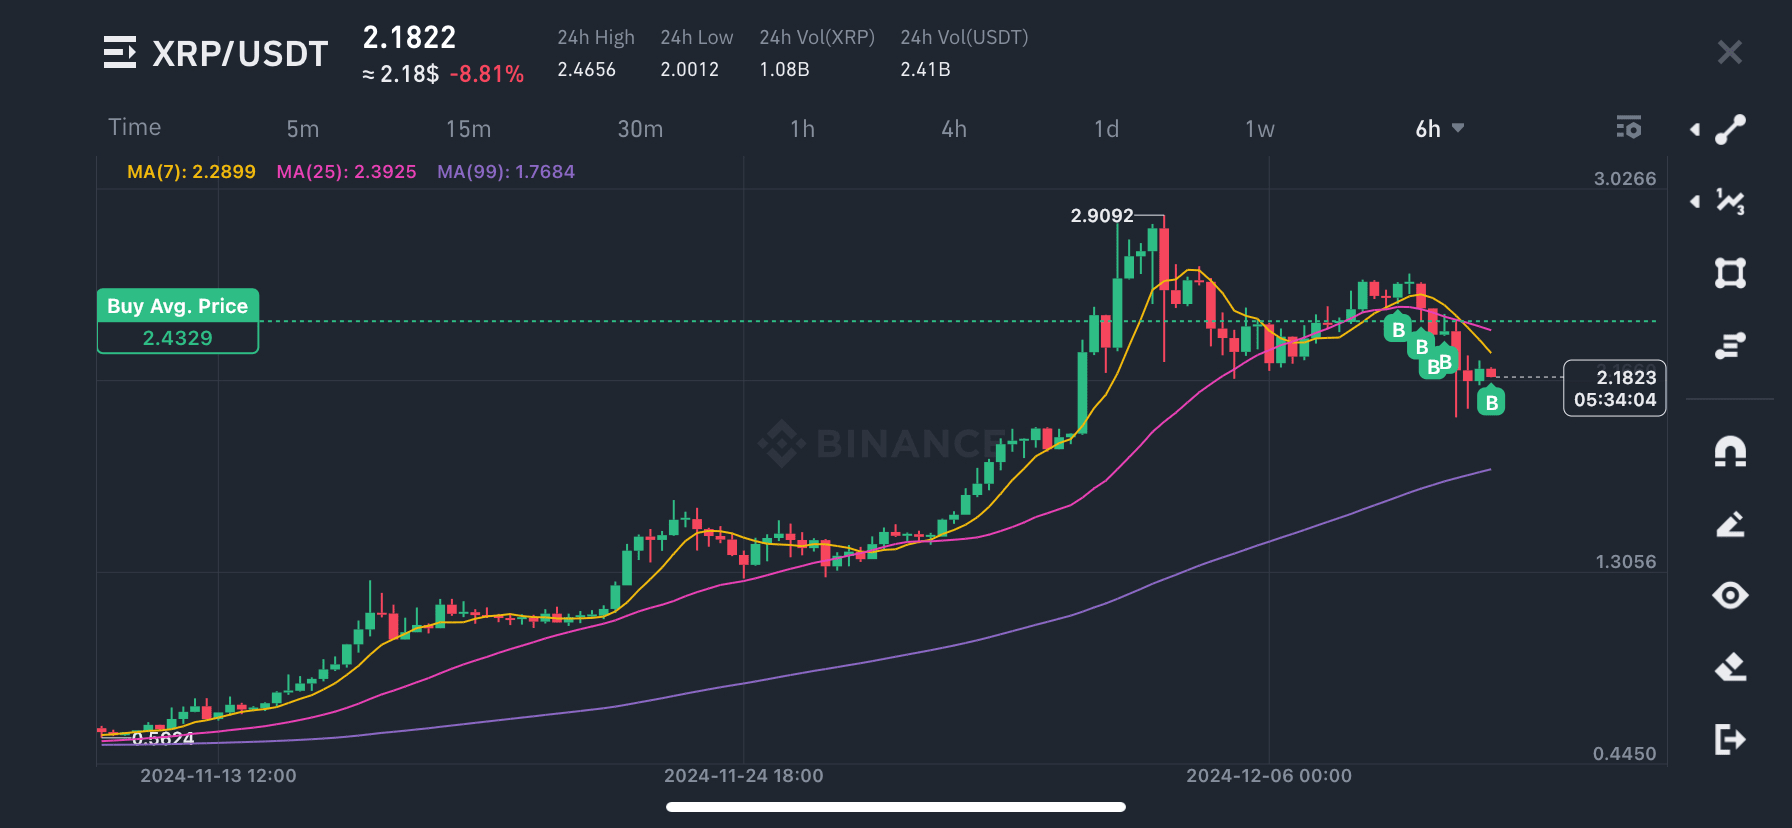Click the export chart icon
Screen dimensions: 1792x828
pos(1730,740)
